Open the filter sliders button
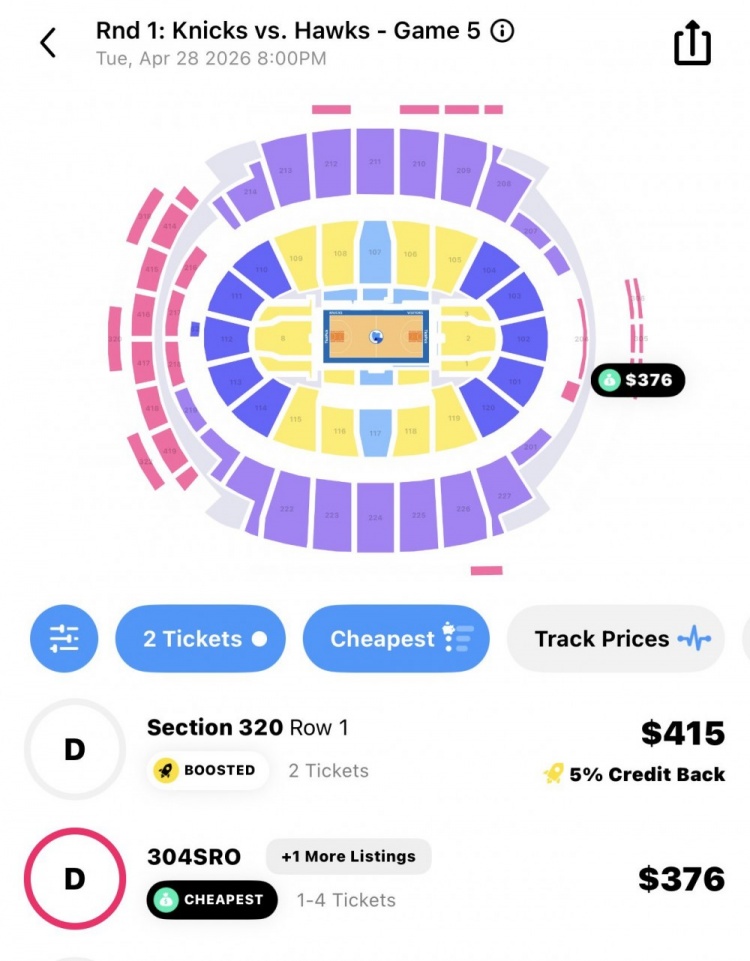The height and width of the screenshot is (961, 750). pos(64,638)
